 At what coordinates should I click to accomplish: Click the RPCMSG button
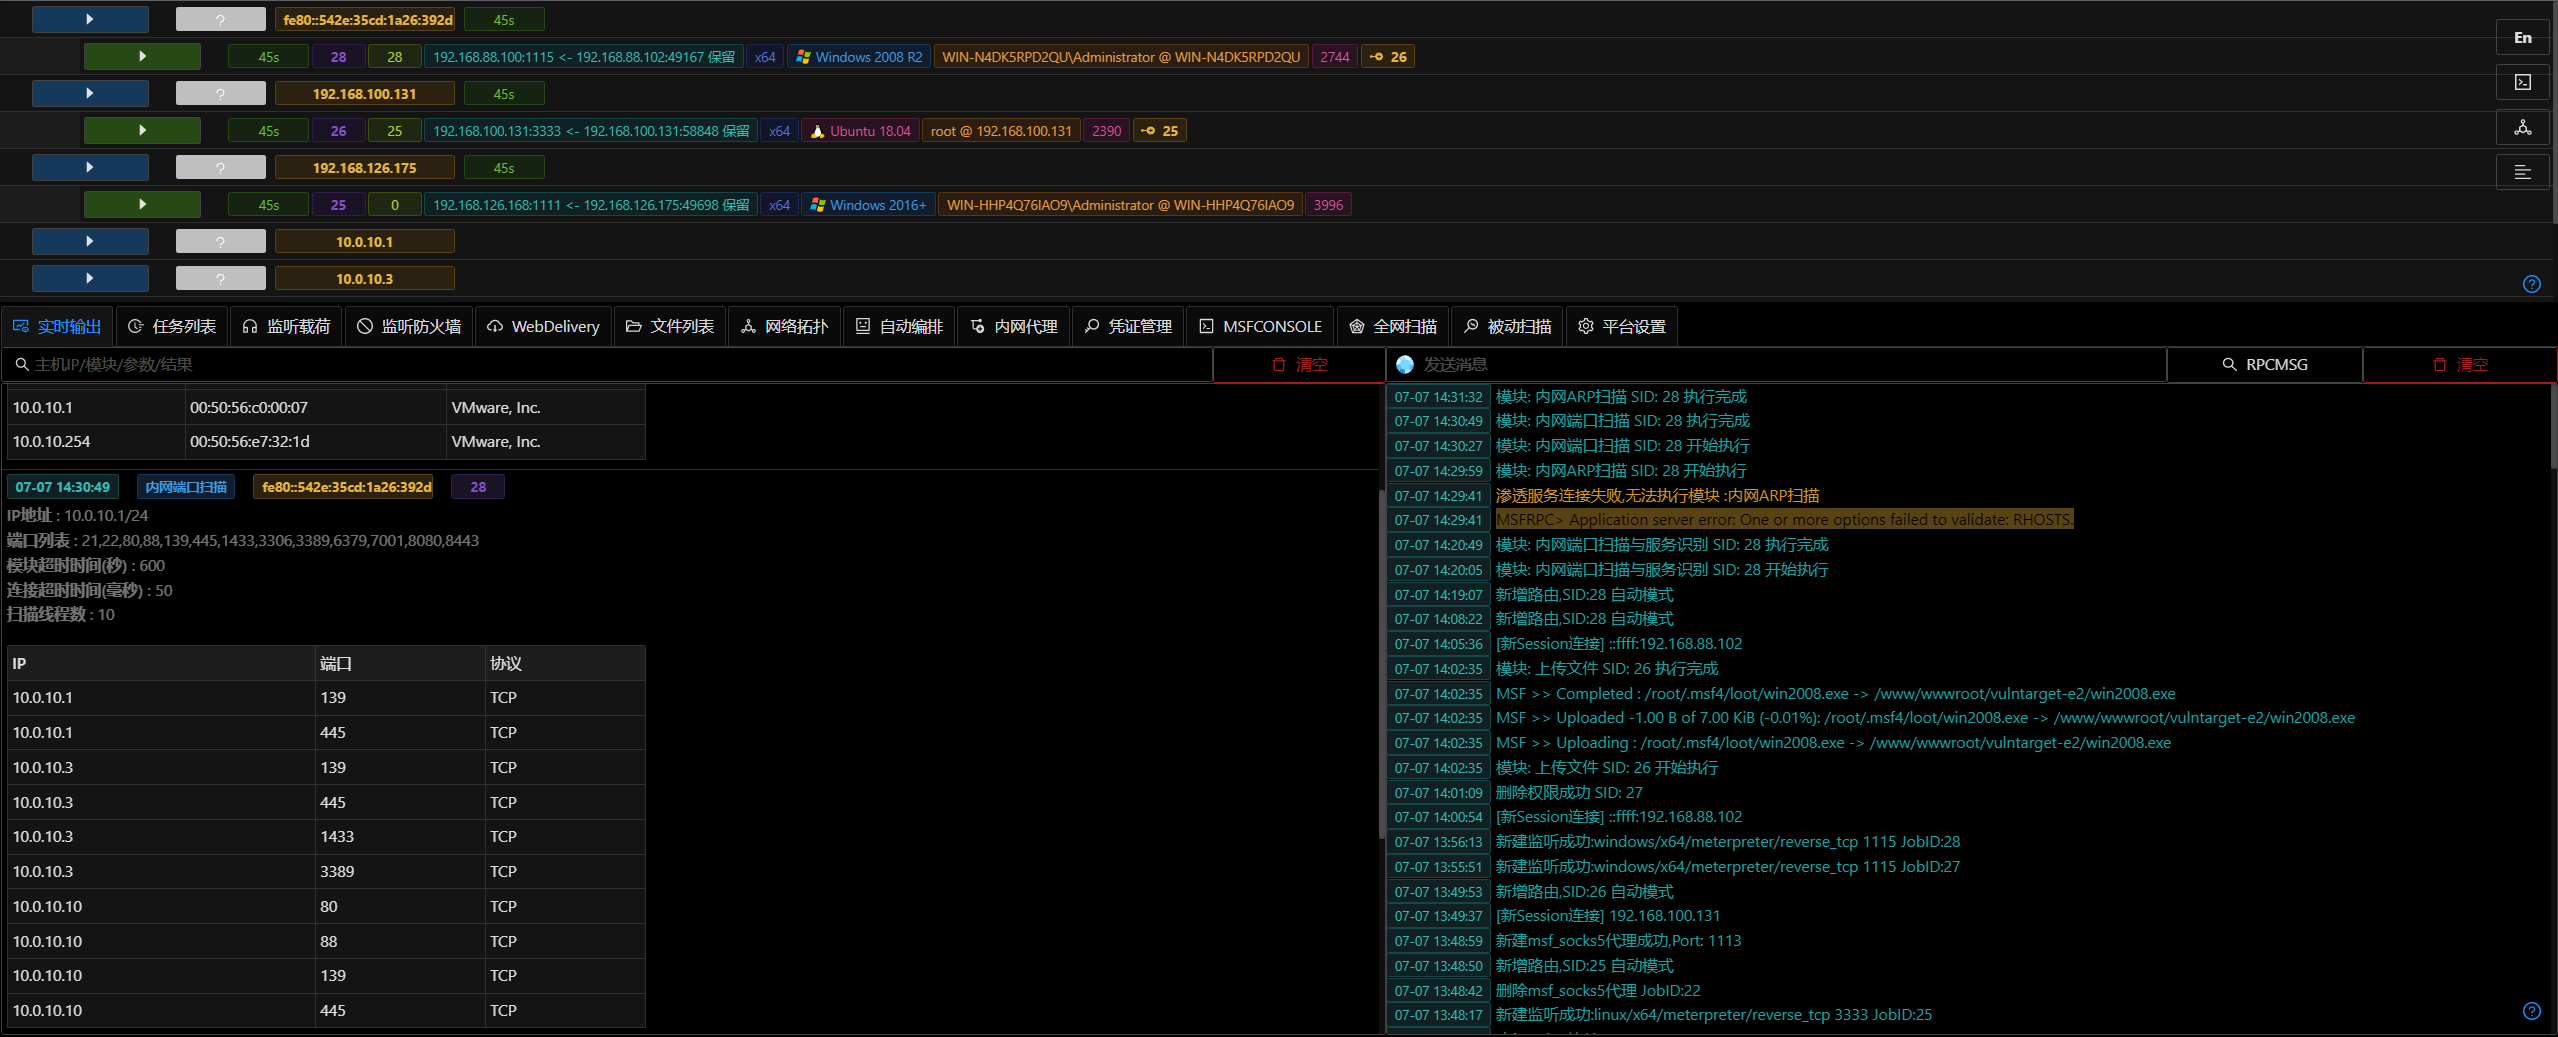point(2265,365)
